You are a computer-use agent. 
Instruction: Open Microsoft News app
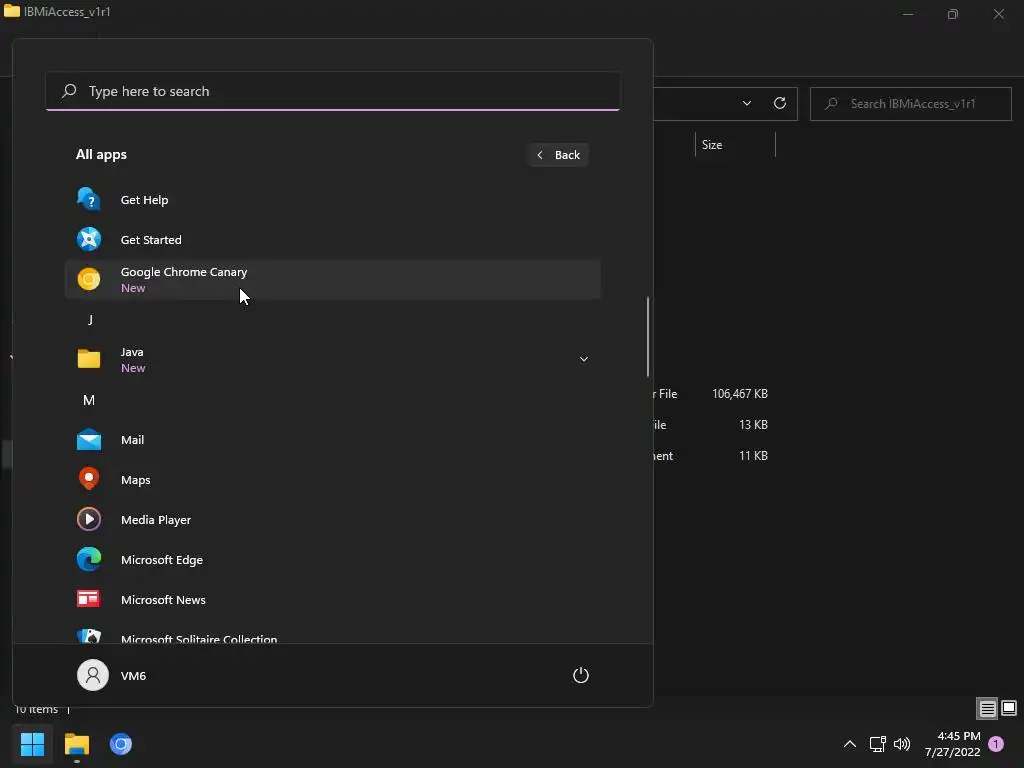click(332, 600)
